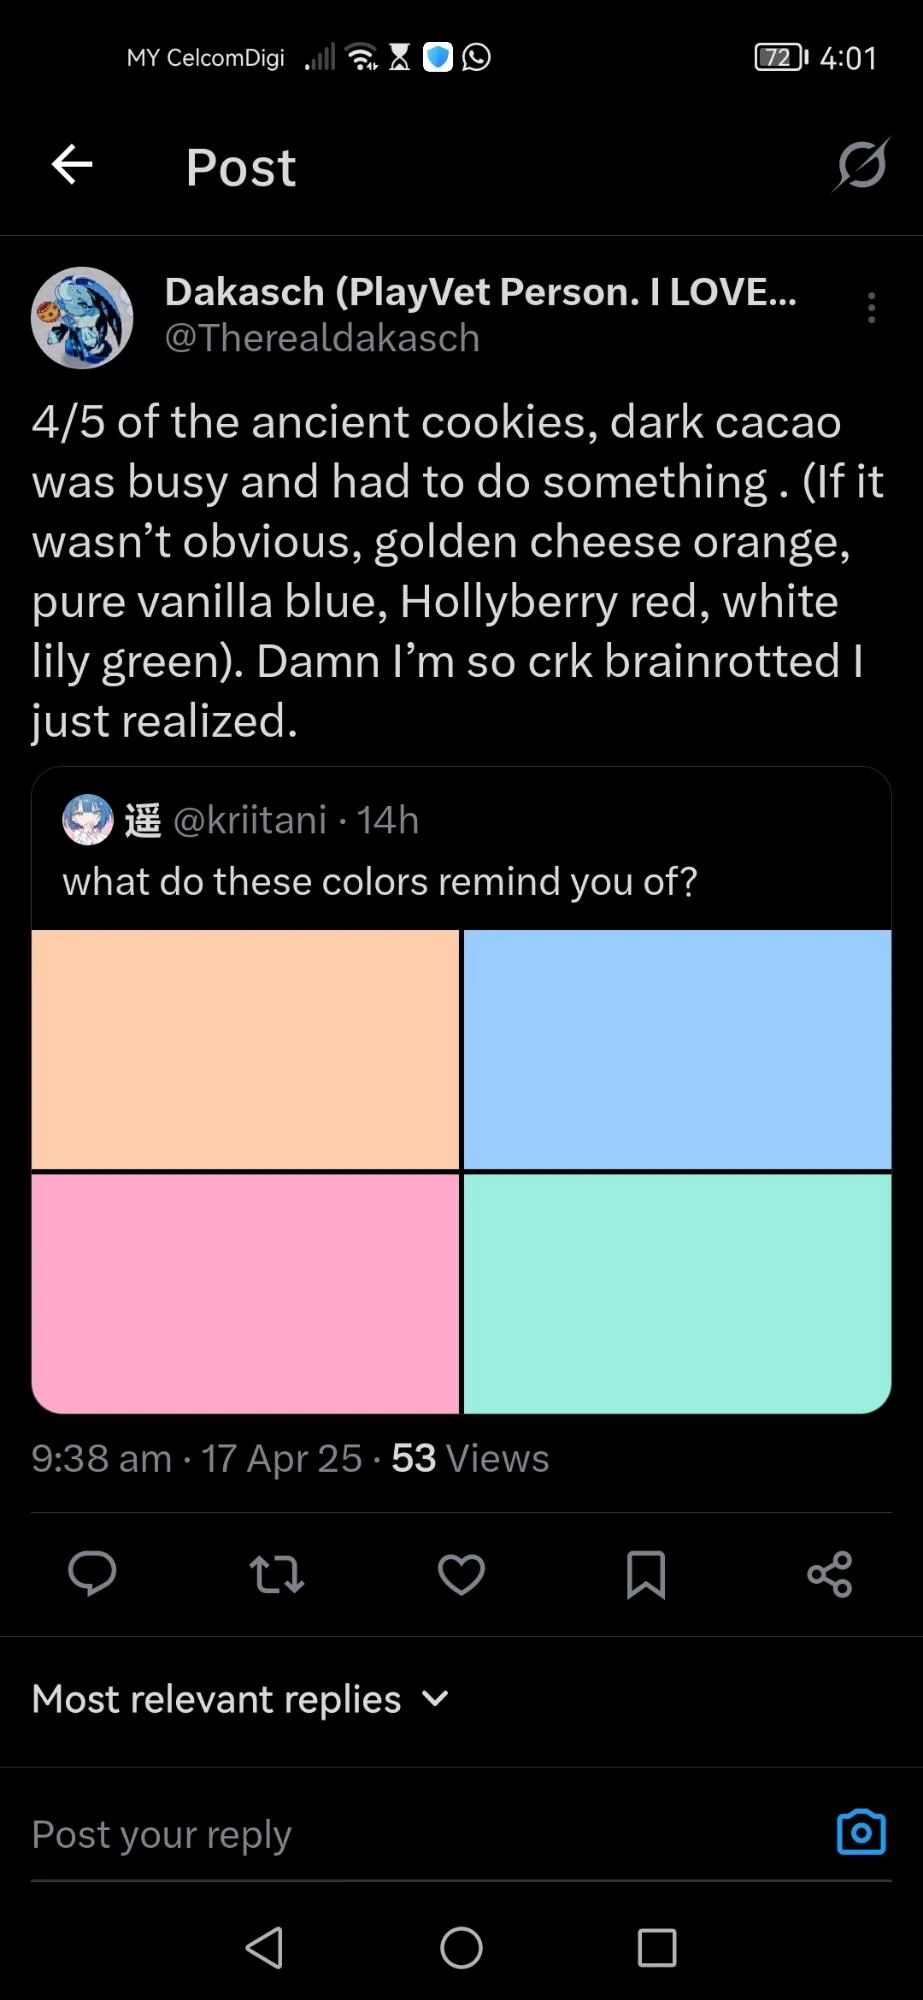Tap the pink color square

pos(245,1293)
